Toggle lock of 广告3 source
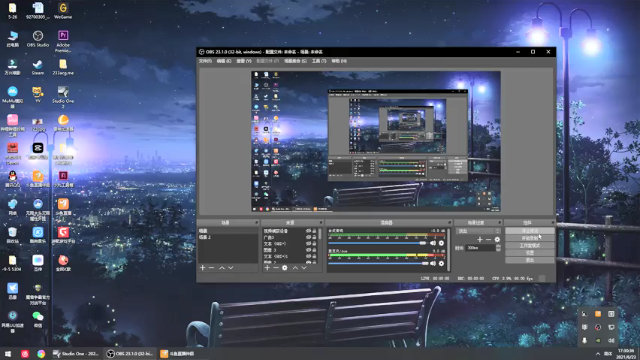Screen dimensions: 640x360 click(314, 237)
